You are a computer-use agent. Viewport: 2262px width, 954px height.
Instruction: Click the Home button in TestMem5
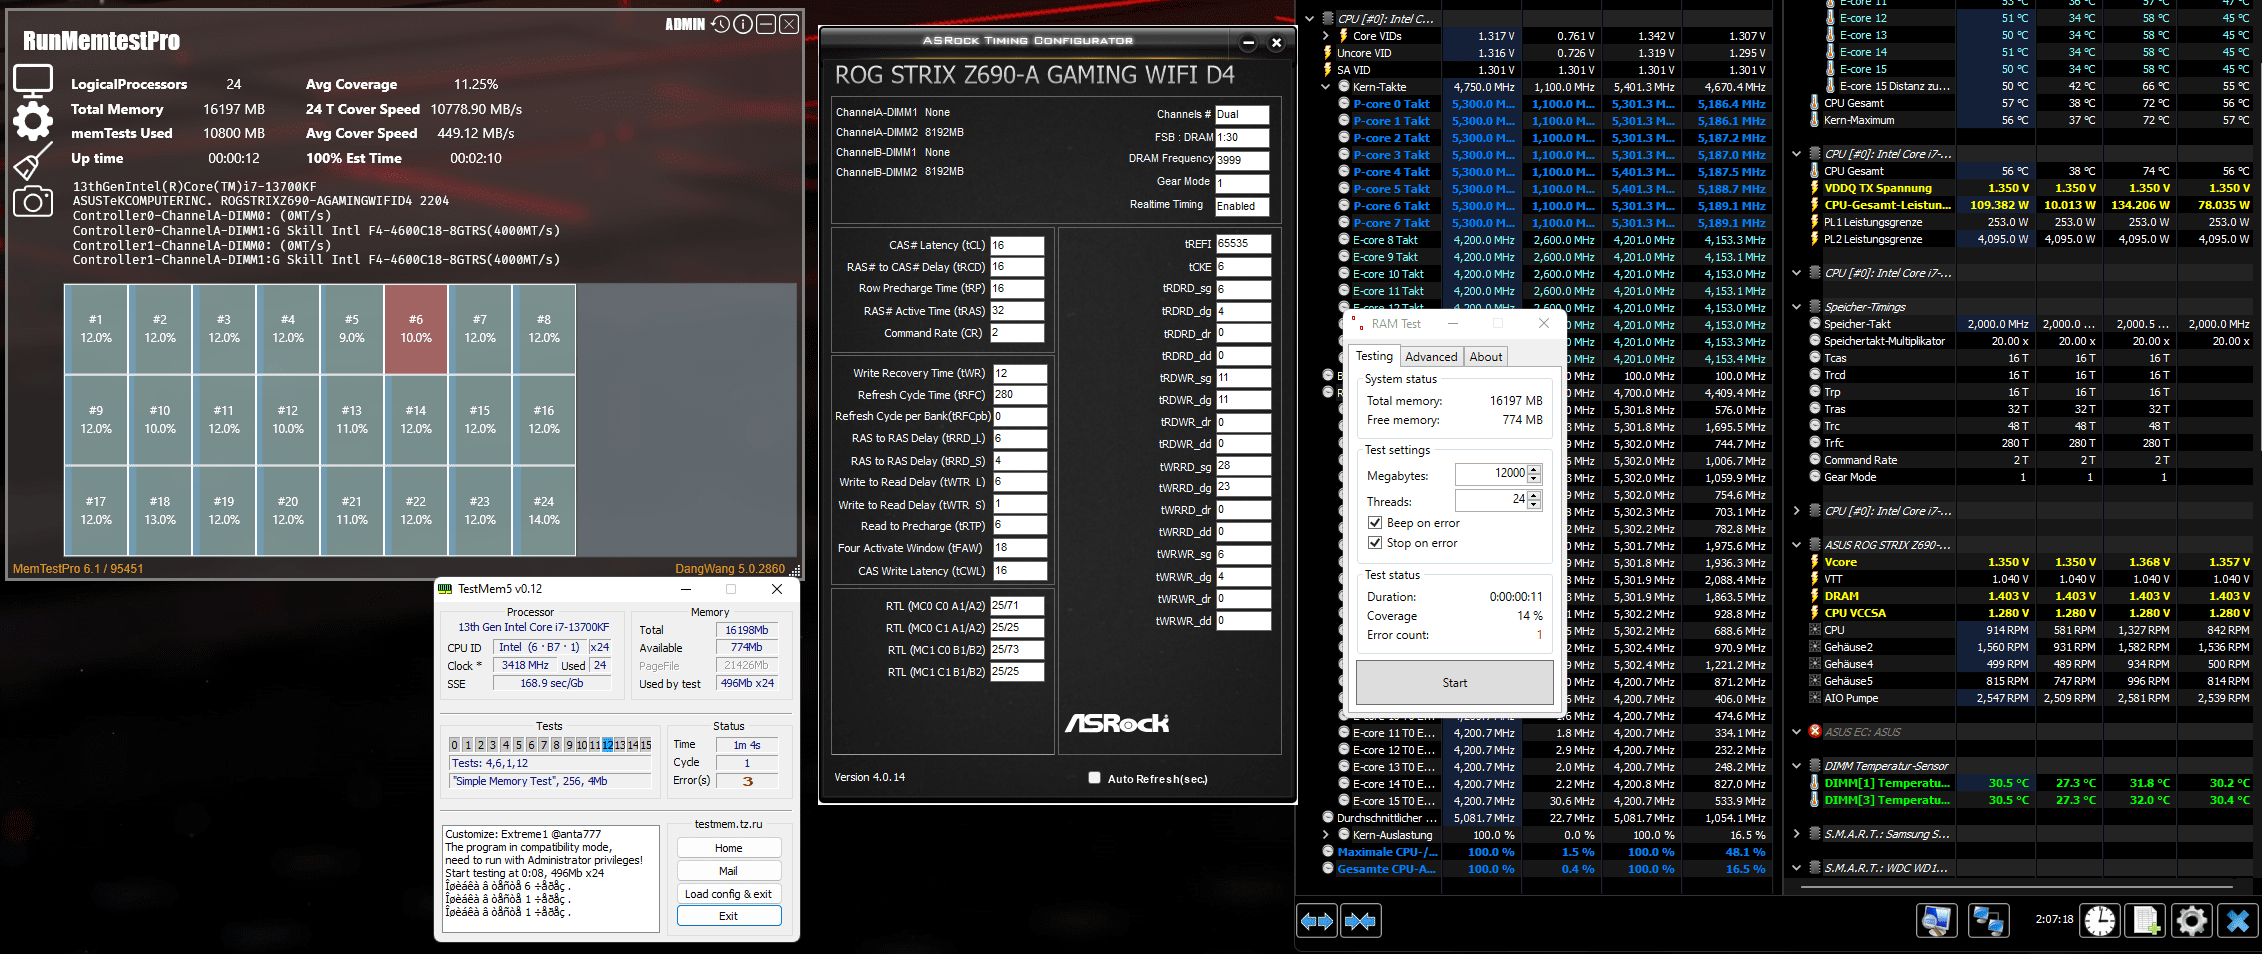(x=729, y=848)
